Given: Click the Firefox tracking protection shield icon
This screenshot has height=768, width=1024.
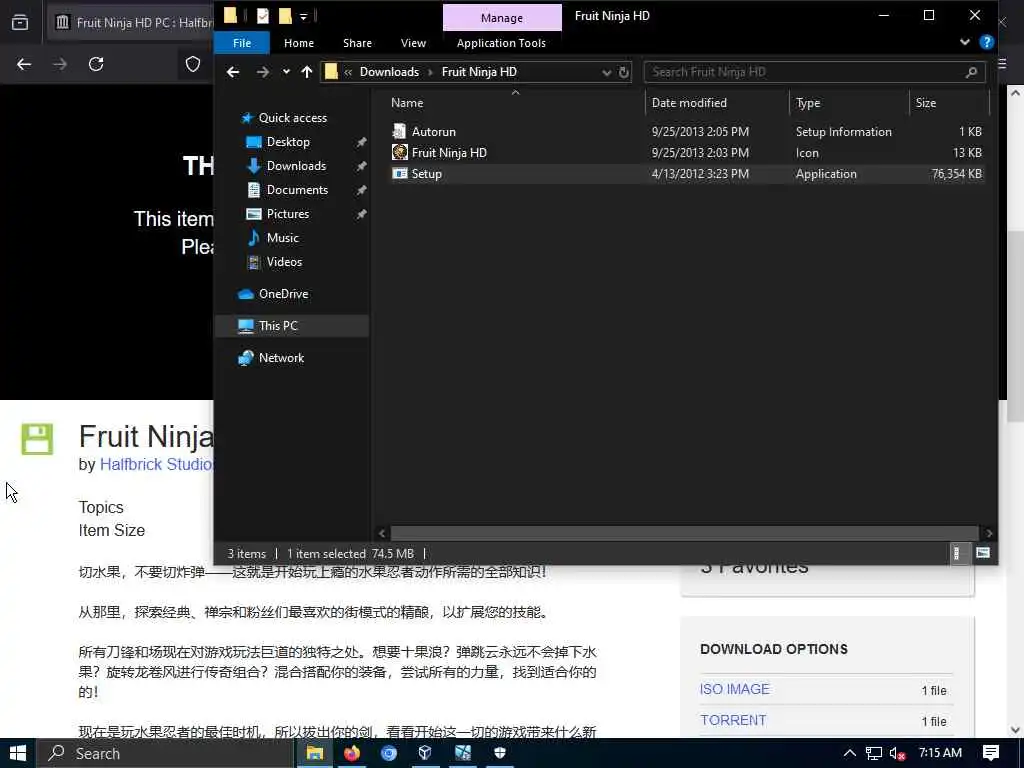Looking at the screenshot, I should [193, 64].
